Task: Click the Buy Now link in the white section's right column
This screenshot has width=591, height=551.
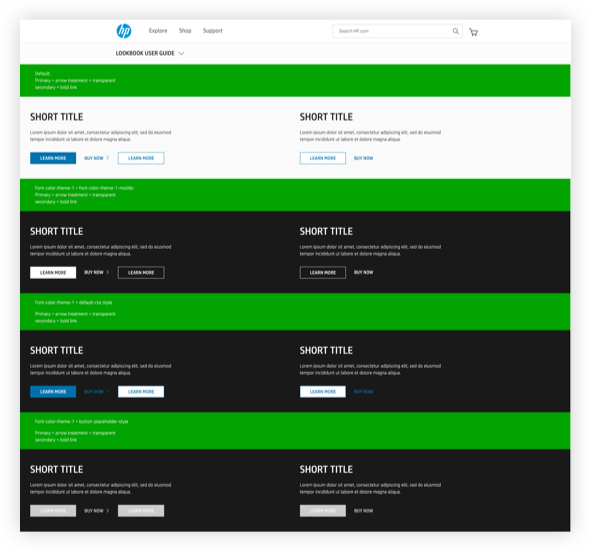Action: [x=363, y=158]
